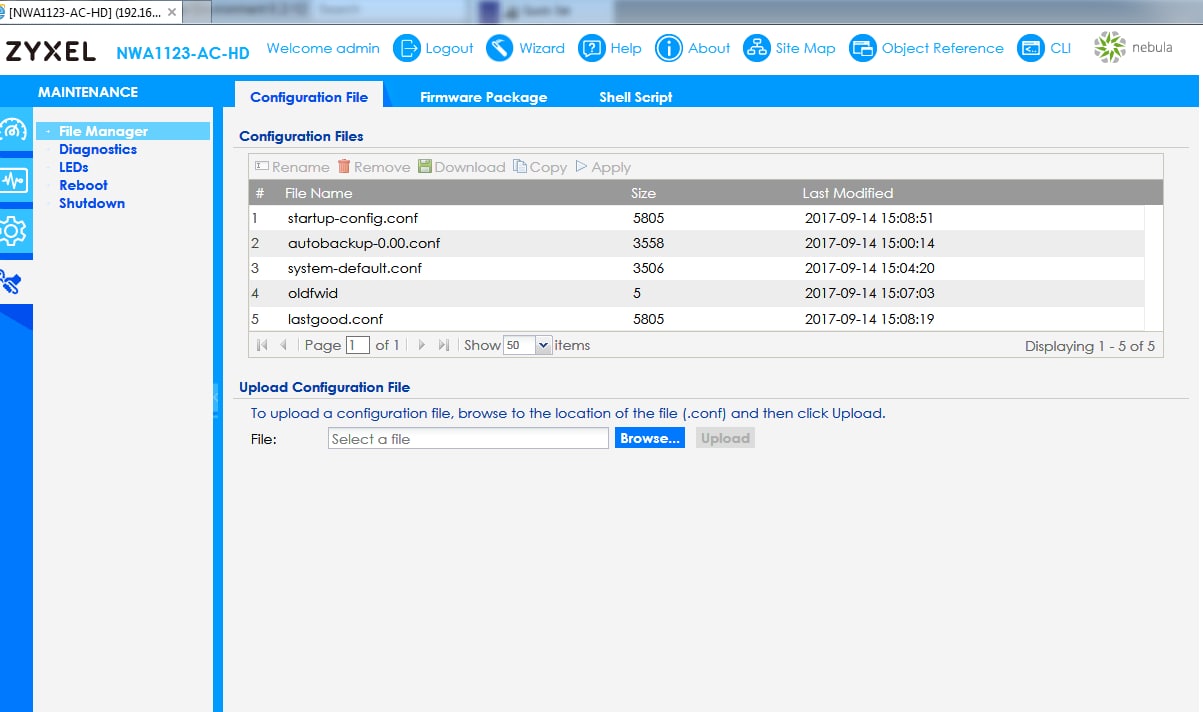This screenshot has width=1203, height=712.
Task: Click the Copy toolbar button
Action: click(540, 167)
